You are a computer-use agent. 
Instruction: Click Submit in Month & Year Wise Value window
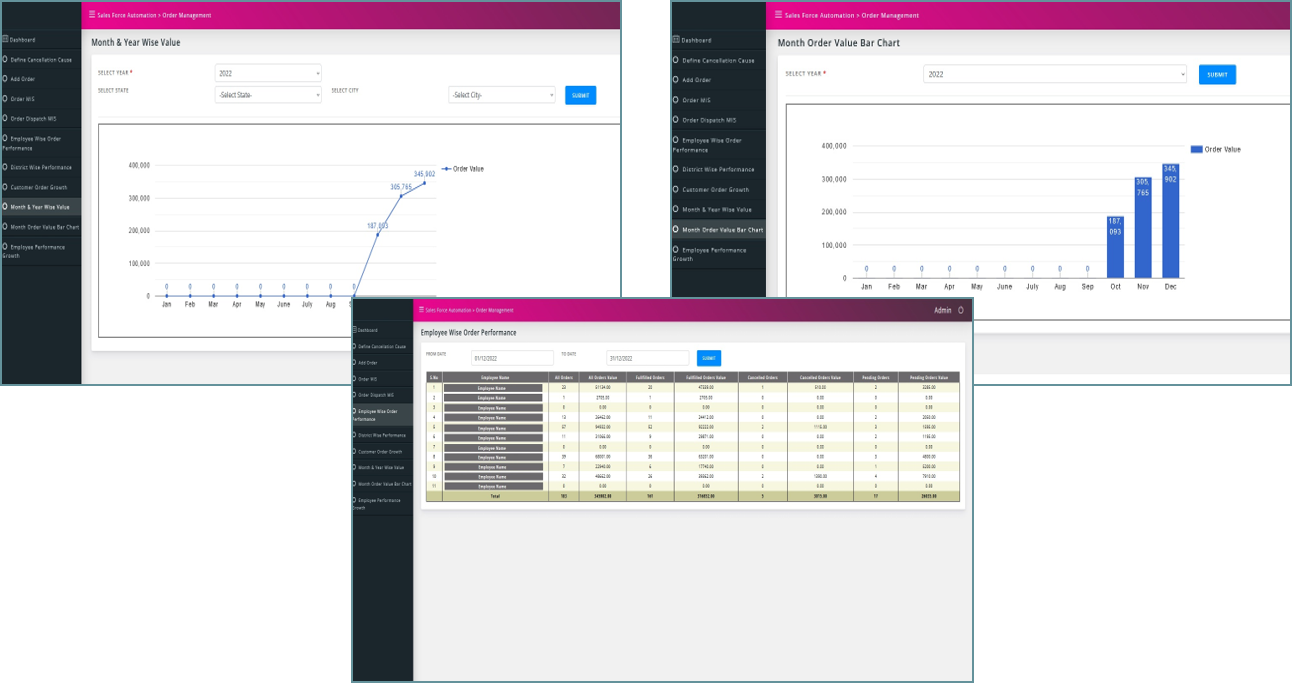pyautogui.click(x=580, y=95)
